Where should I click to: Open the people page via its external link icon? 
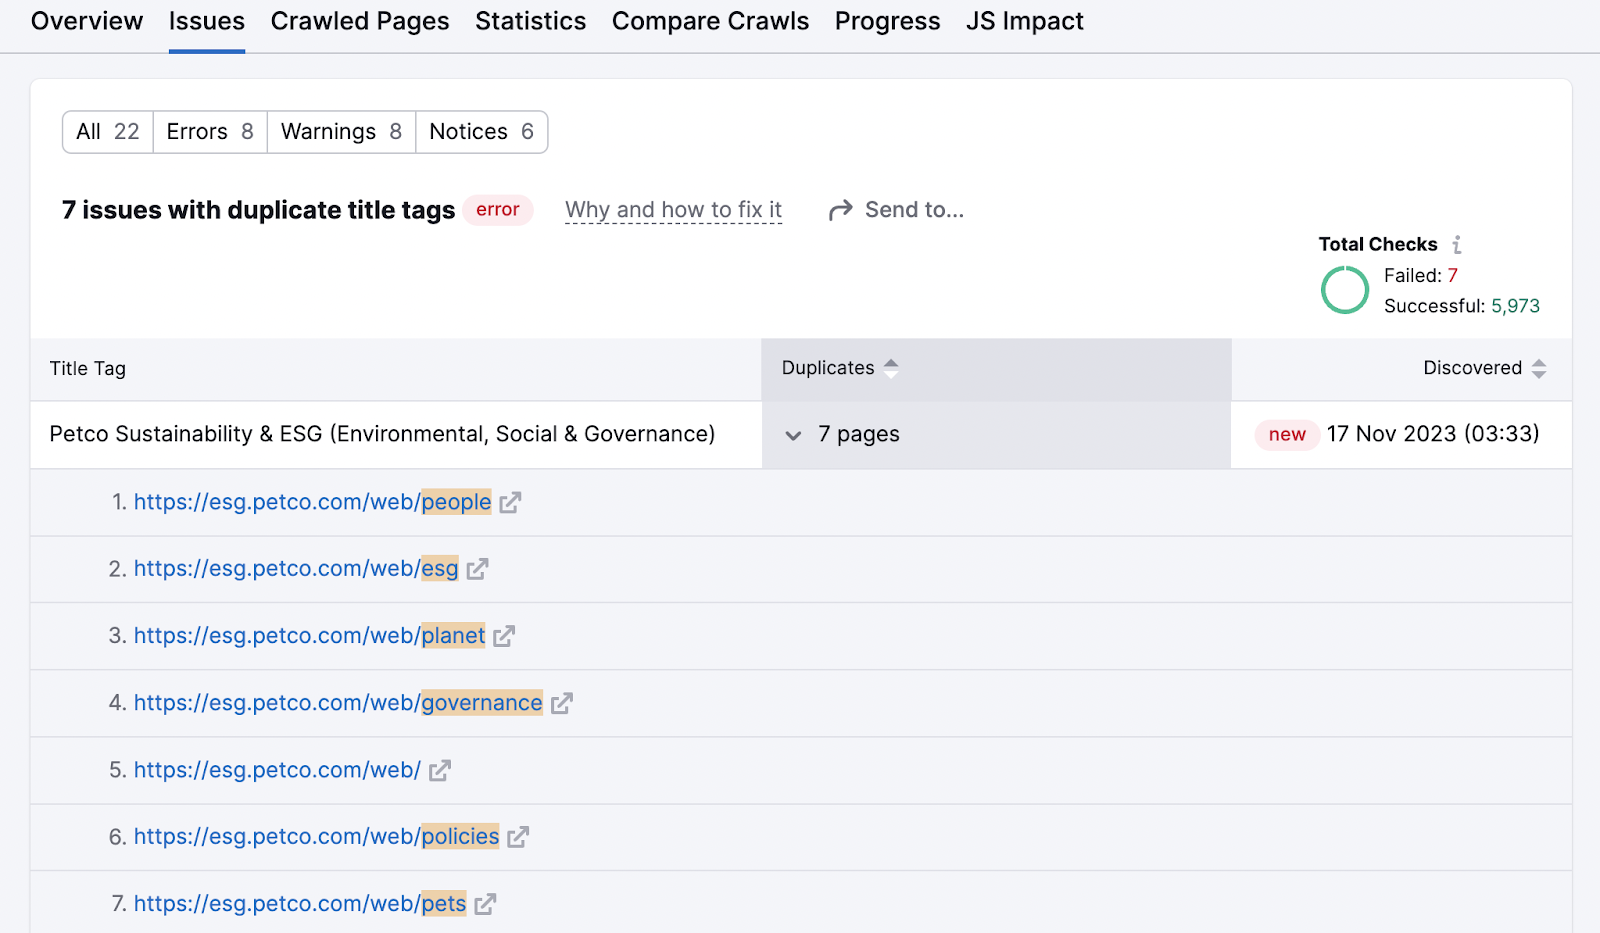[x=511, y=502]
